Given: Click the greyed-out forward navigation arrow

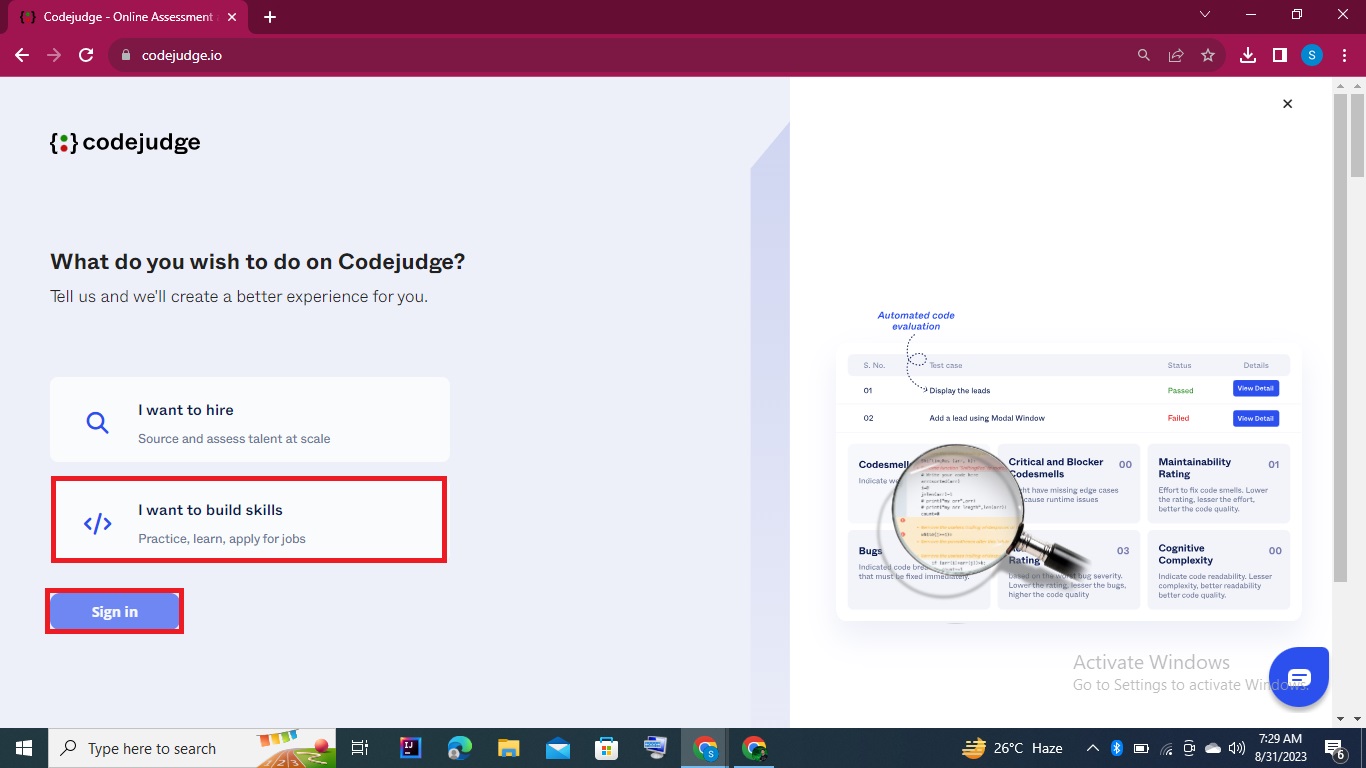Looking at the screenshot, I should (x=54, y=56).
